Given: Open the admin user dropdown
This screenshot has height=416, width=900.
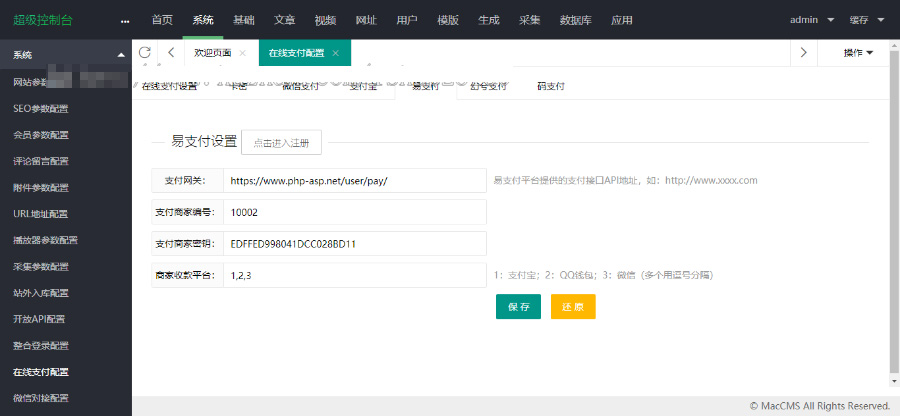Looking at the screenshot, I should 811,20.
